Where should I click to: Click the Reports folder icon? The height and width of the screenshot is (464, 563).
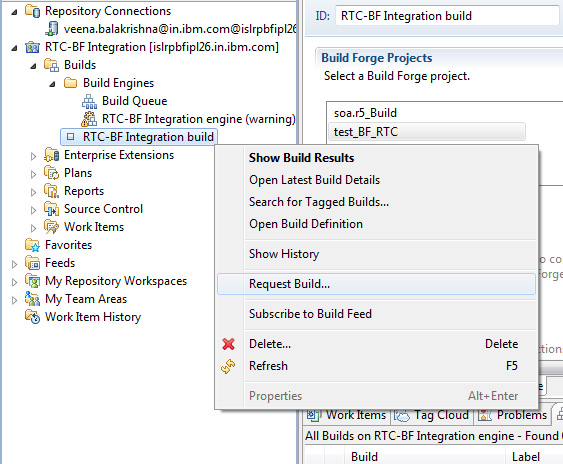pyautogui.click(x=51, y=191)
